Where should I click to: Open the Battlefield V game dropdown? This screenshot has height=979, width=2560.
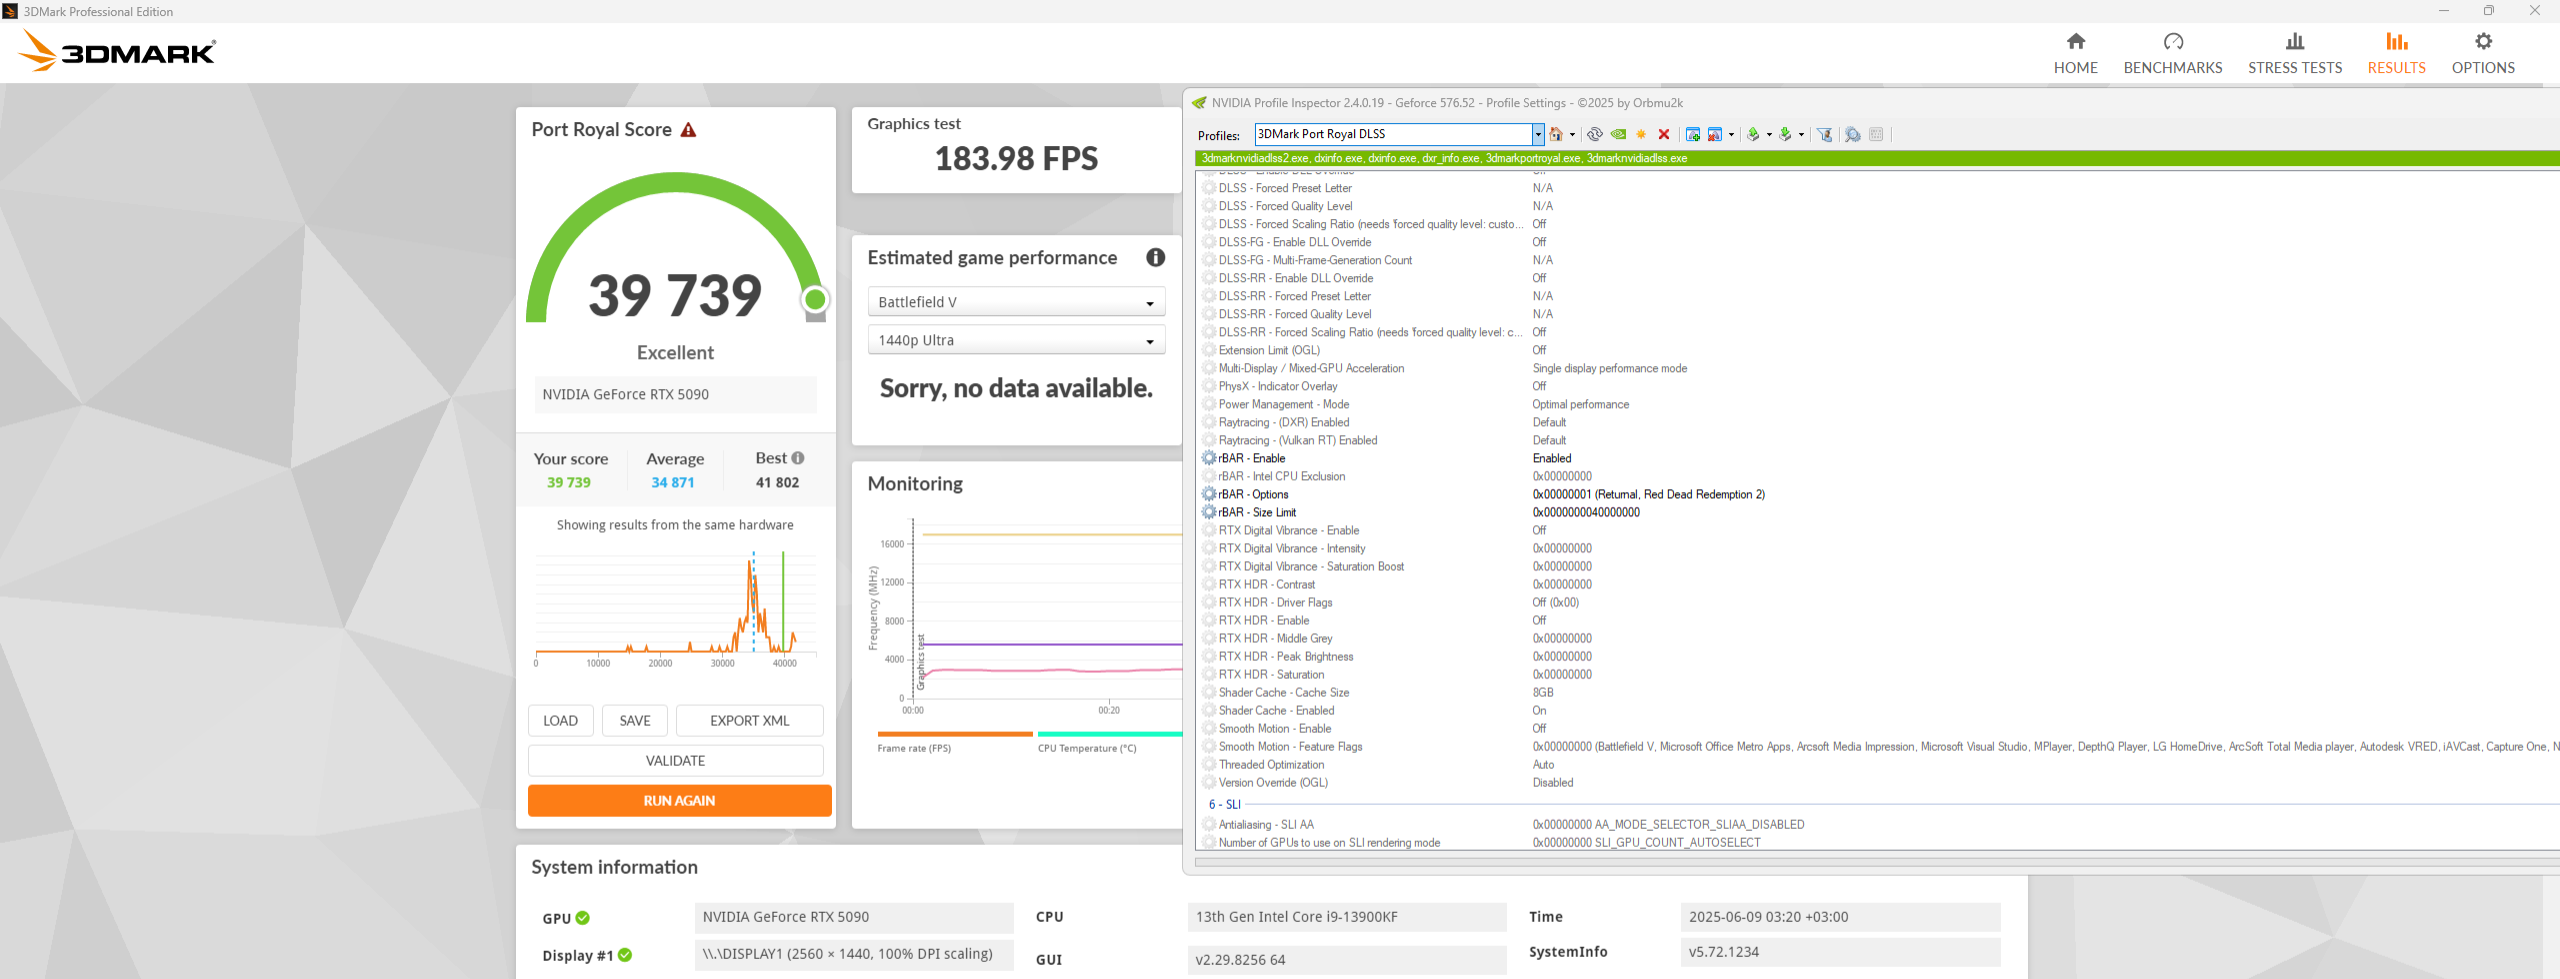1016,302
